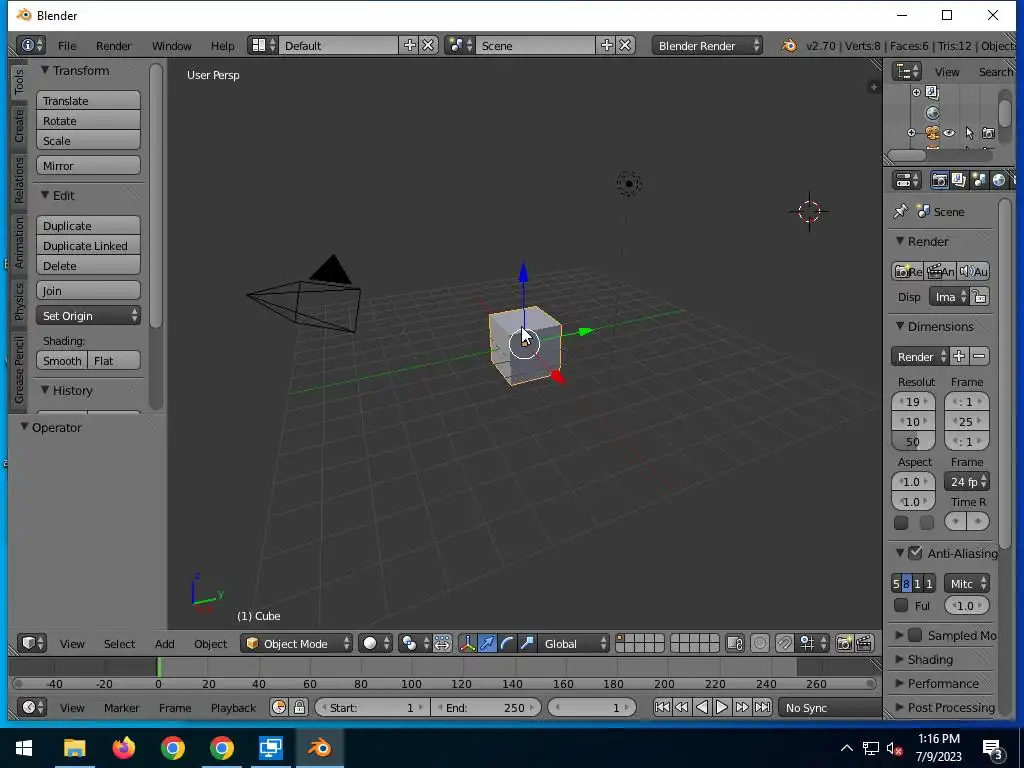Toggle Camera visibility eye in outliner
The height and width of the screenshot is (768, 1024).
(949, 133)
